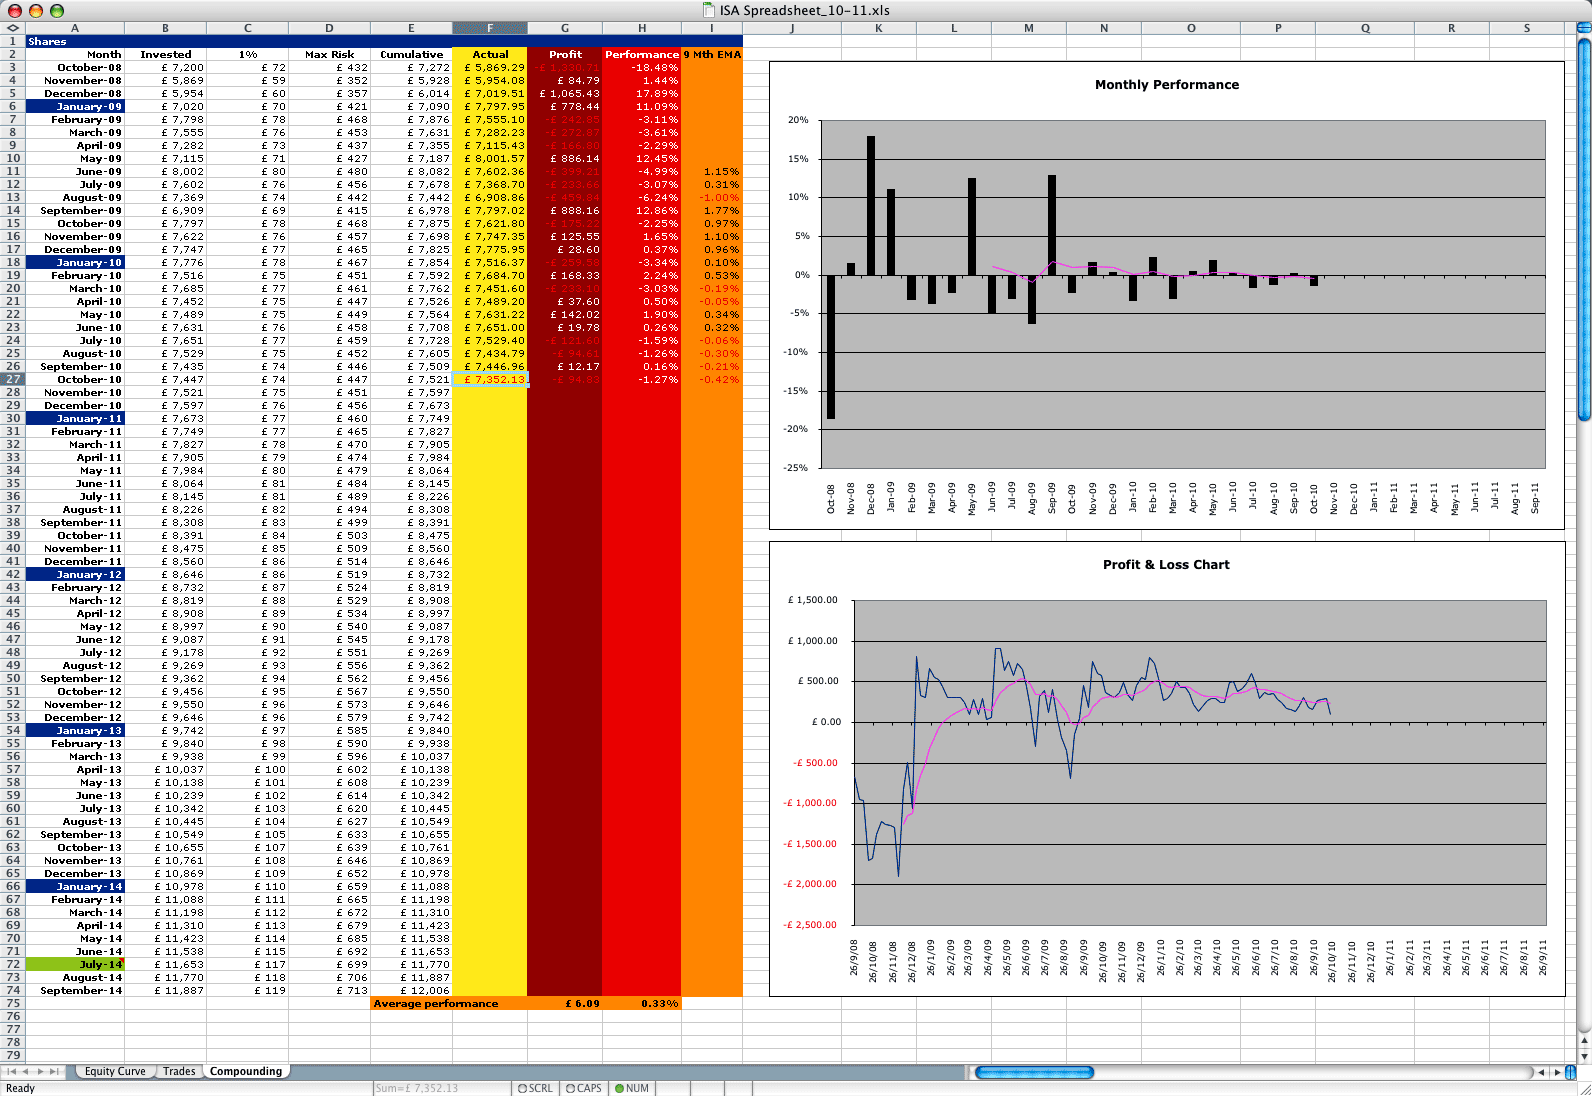Image resolution: width=1592 pixels, height=1096 pixels.
Task: Select the Max Risk heading cell
Action: [329, 54]
